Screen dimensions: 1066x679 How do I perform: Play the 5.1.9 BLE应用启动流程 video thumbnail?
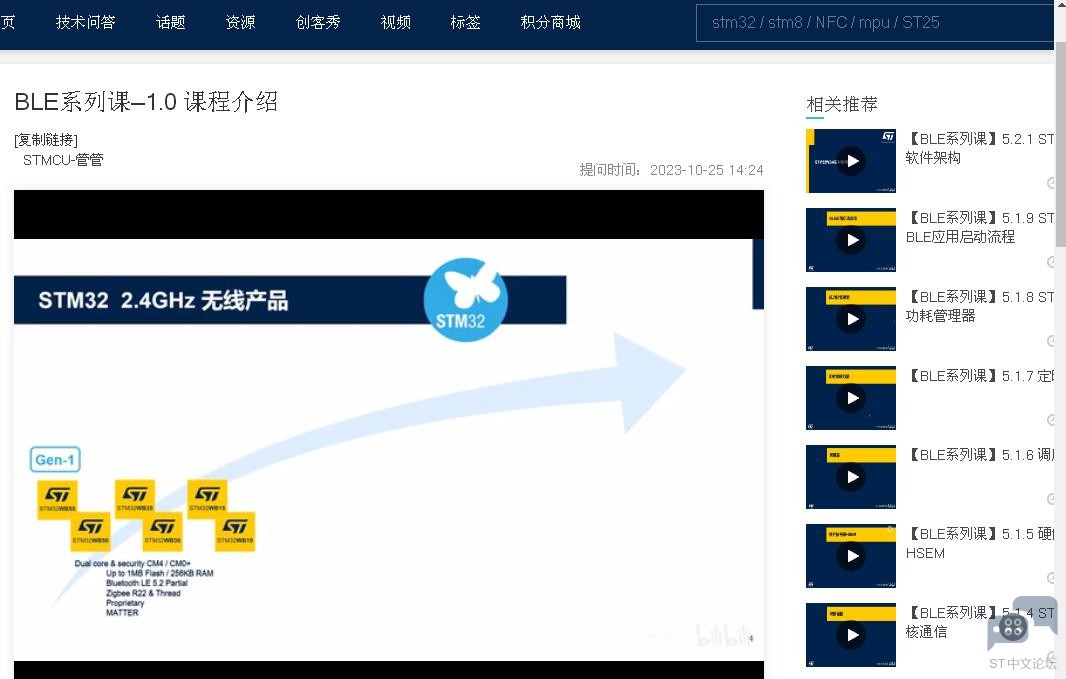(x=850, y=240)
